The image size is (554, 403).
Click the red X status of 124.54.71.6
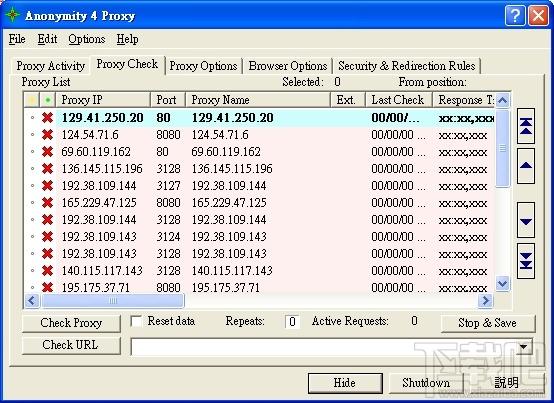coord(47,135)
